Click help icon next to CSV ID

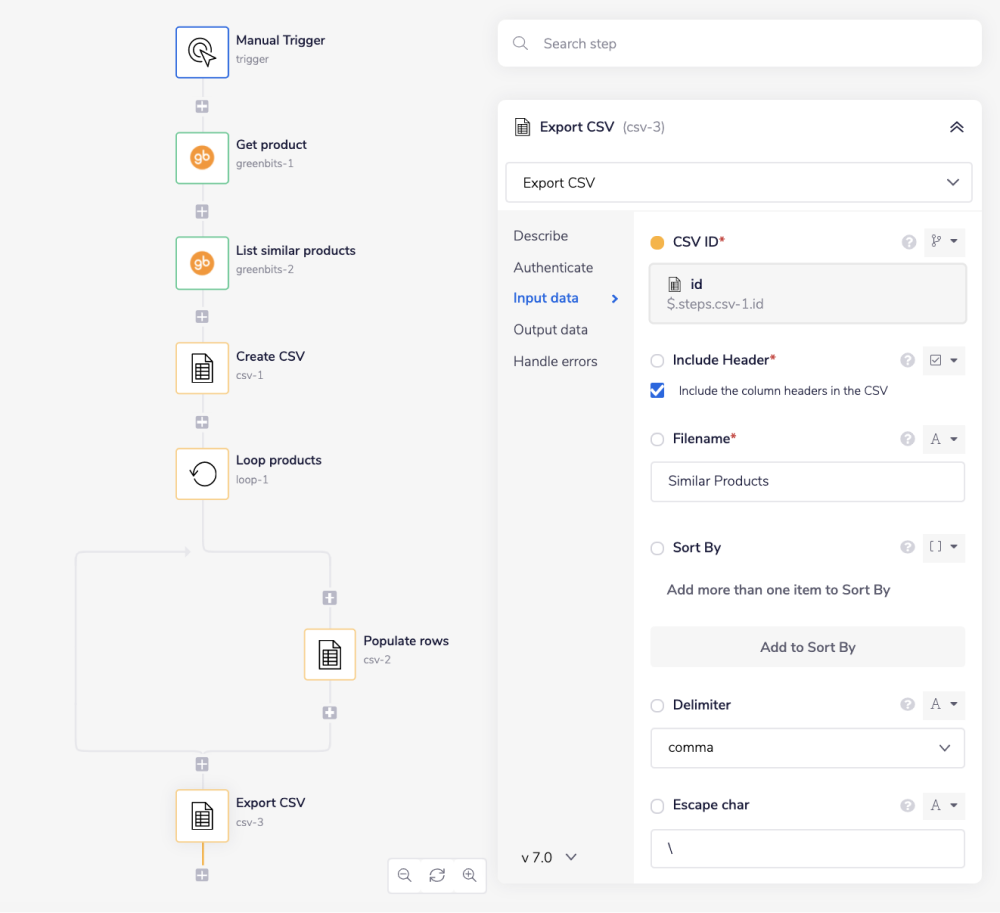pos(908,242)
